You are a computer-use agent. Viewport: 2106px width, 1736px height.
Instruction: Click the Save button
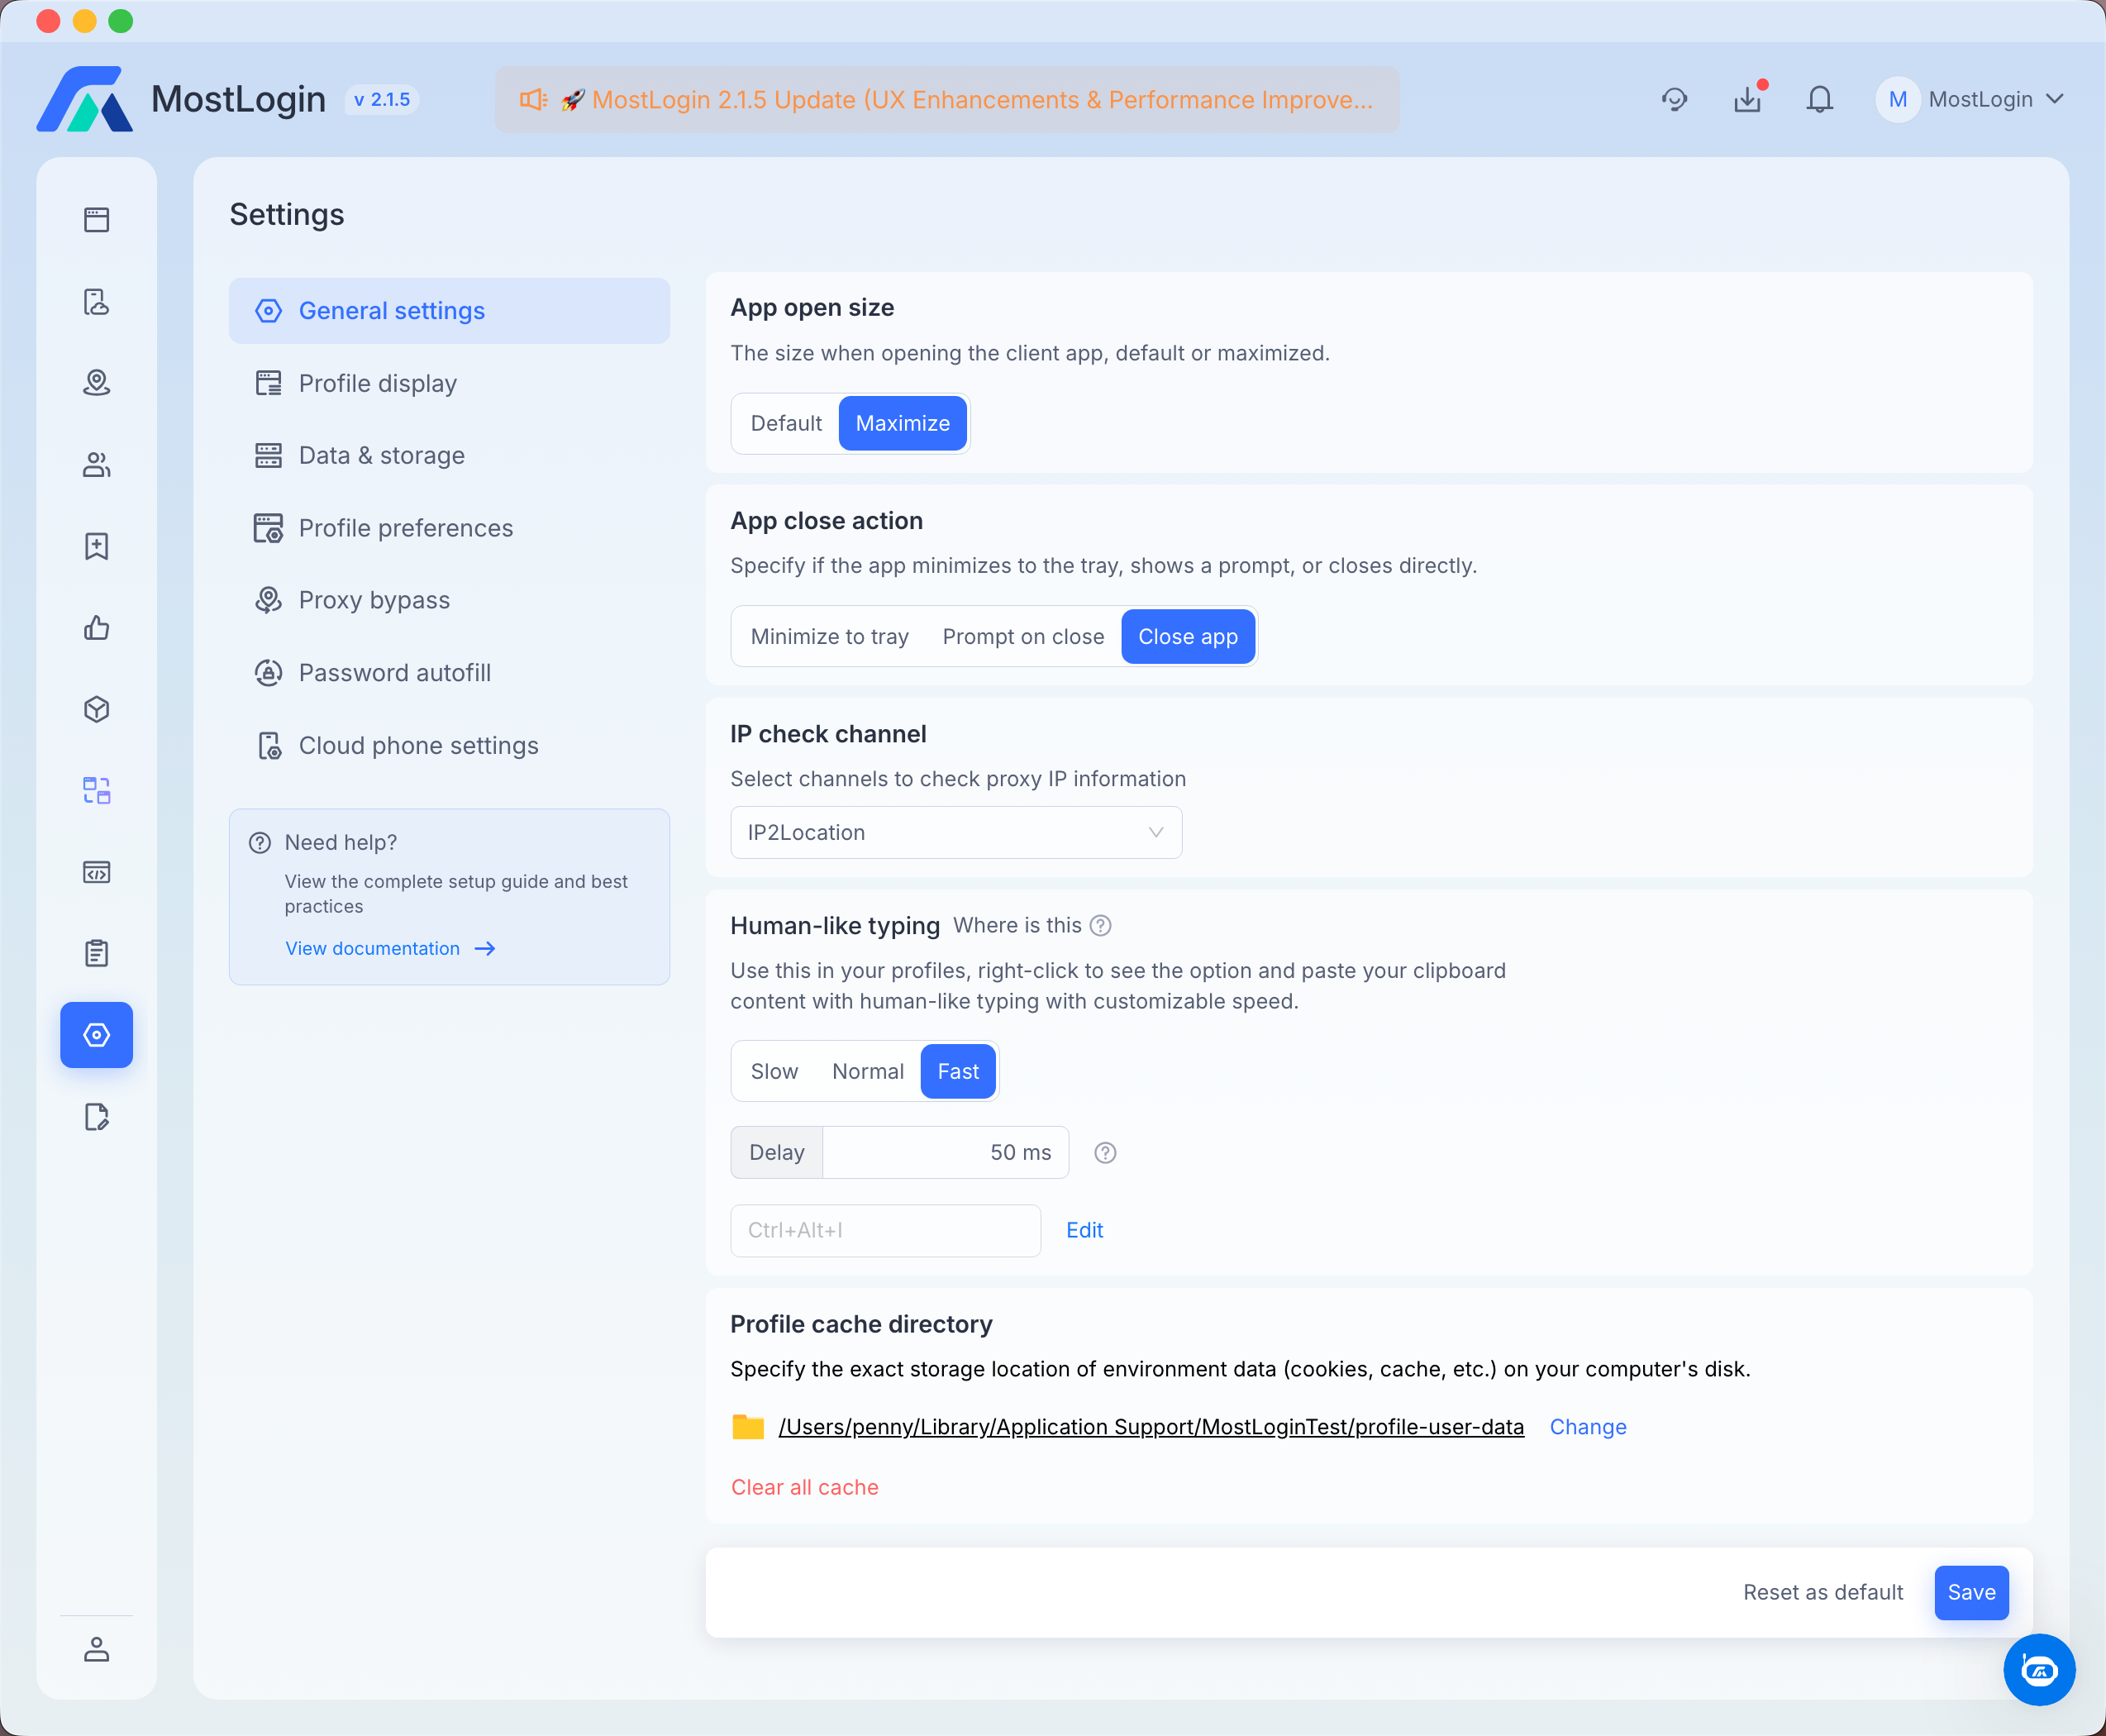coord(1971,1593)
